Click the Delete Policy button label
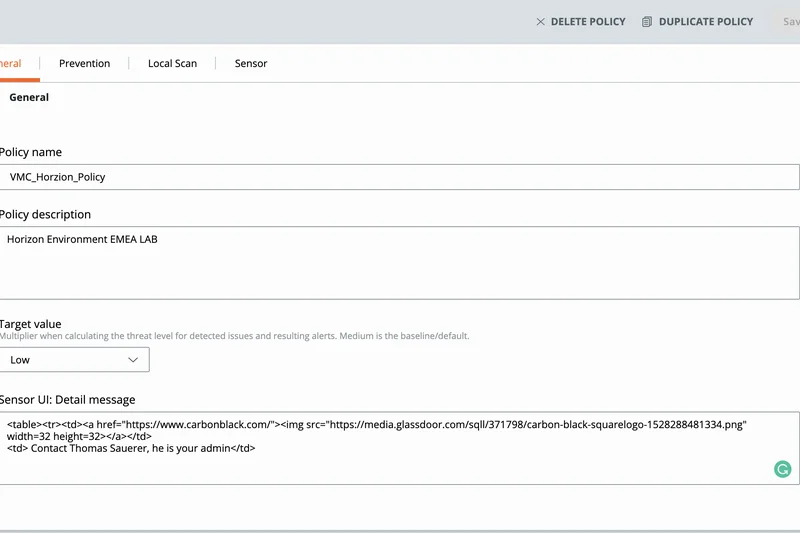Screen dimensions: 800x533 (x=588, y=22)
